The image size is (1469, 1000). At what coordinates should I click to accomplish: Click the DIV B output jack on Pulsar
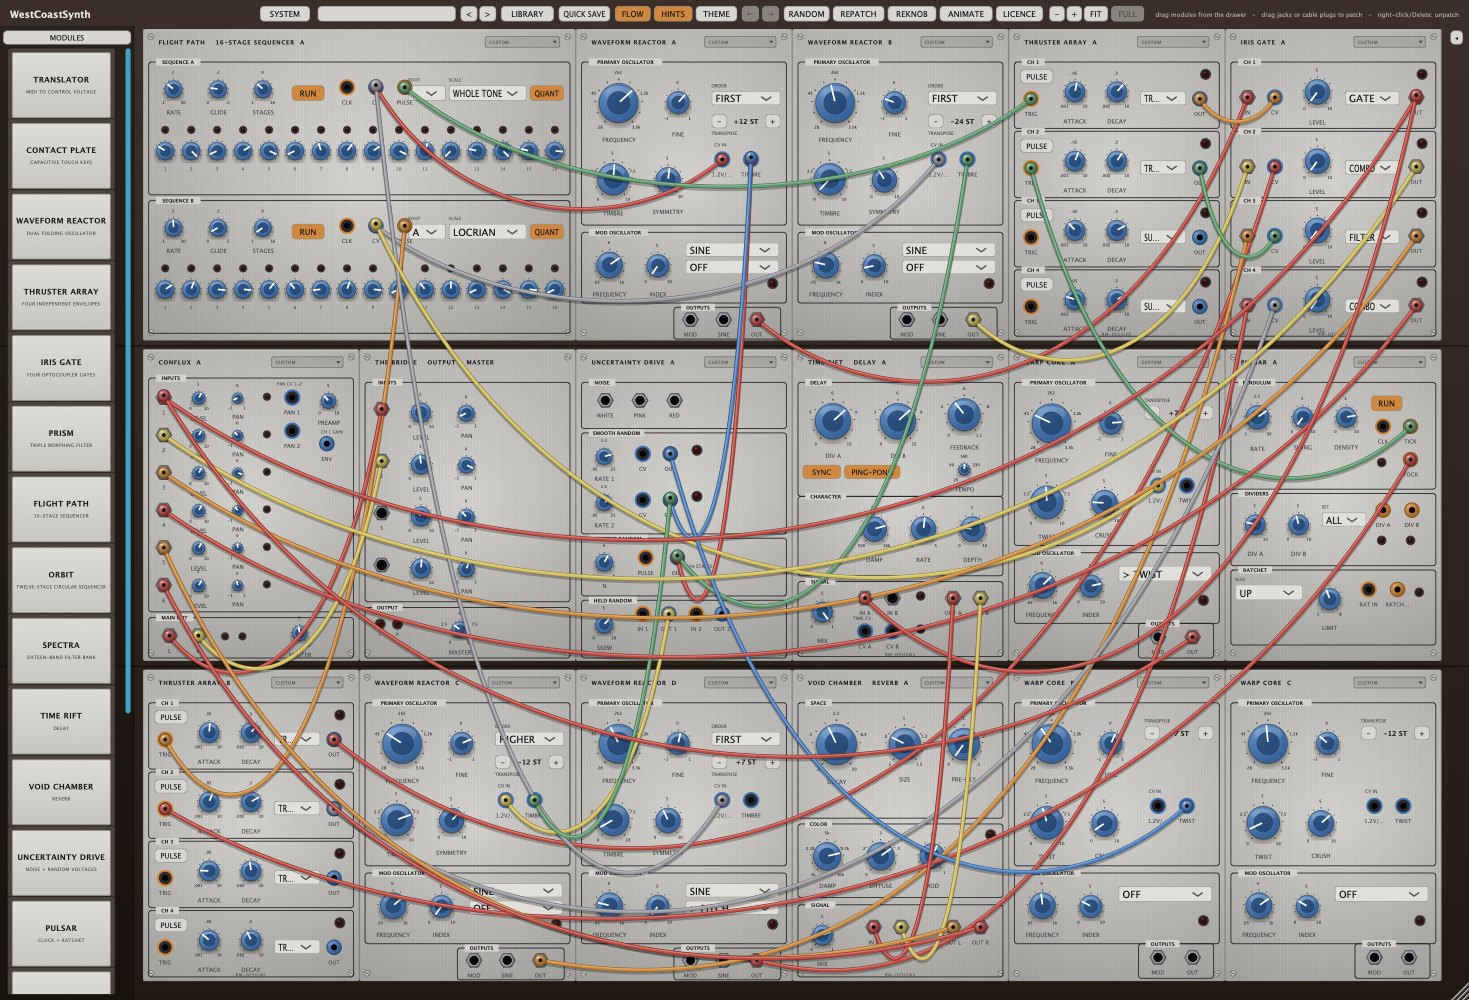[x=1411, y=511]
